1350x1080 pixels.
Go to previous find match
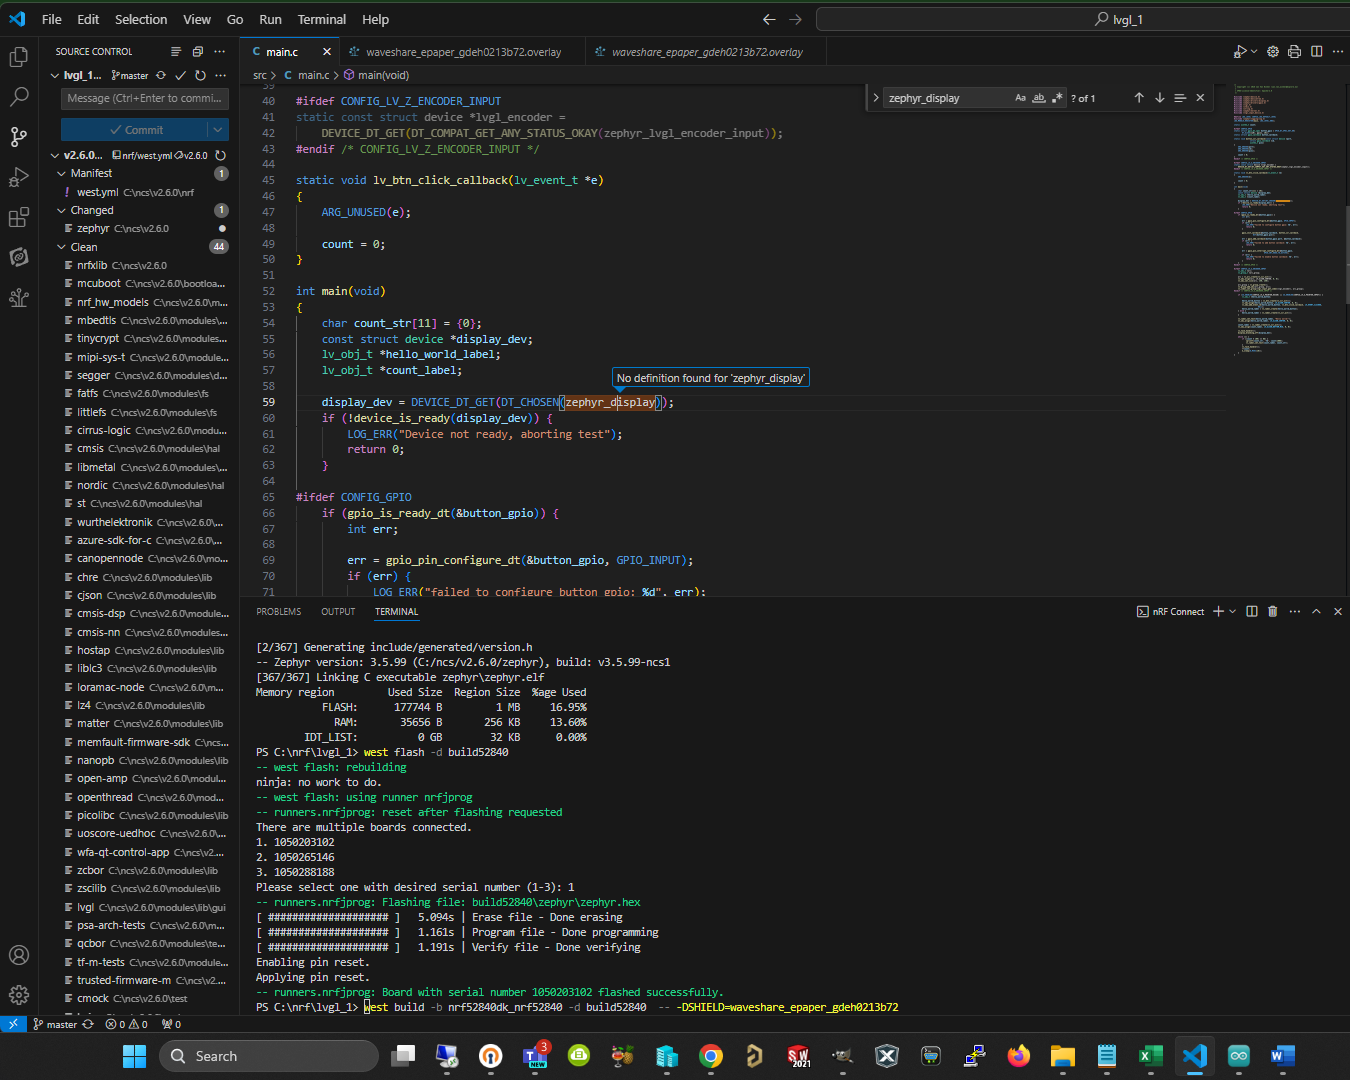pos(1138,97)
